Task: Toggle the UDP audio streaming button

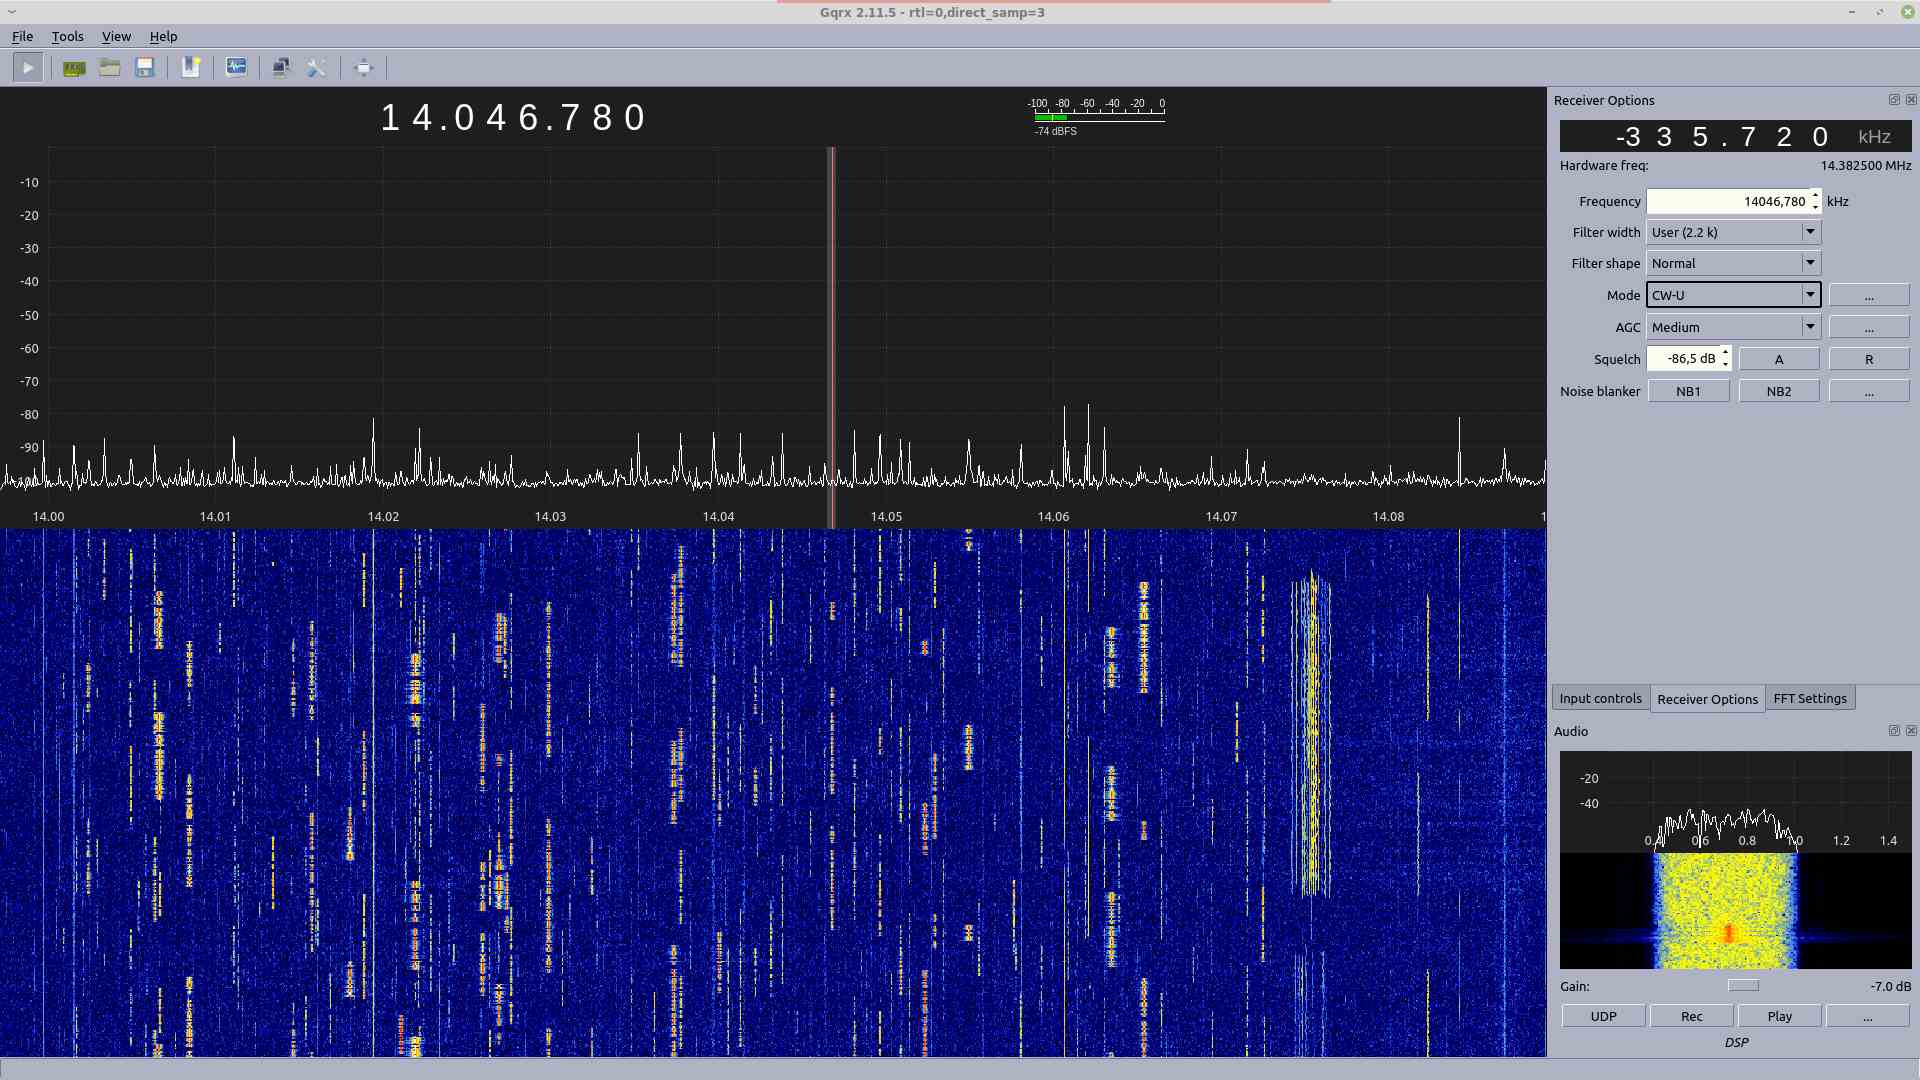Action: pos(1603,1016)
